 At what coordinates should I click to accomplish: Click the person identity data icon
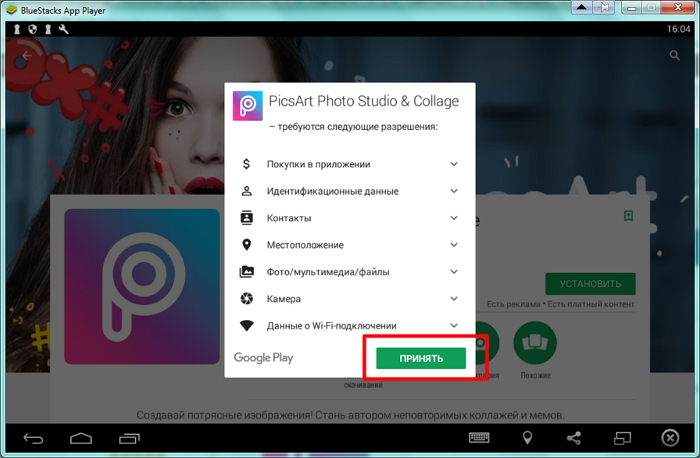tap(246, 191)
